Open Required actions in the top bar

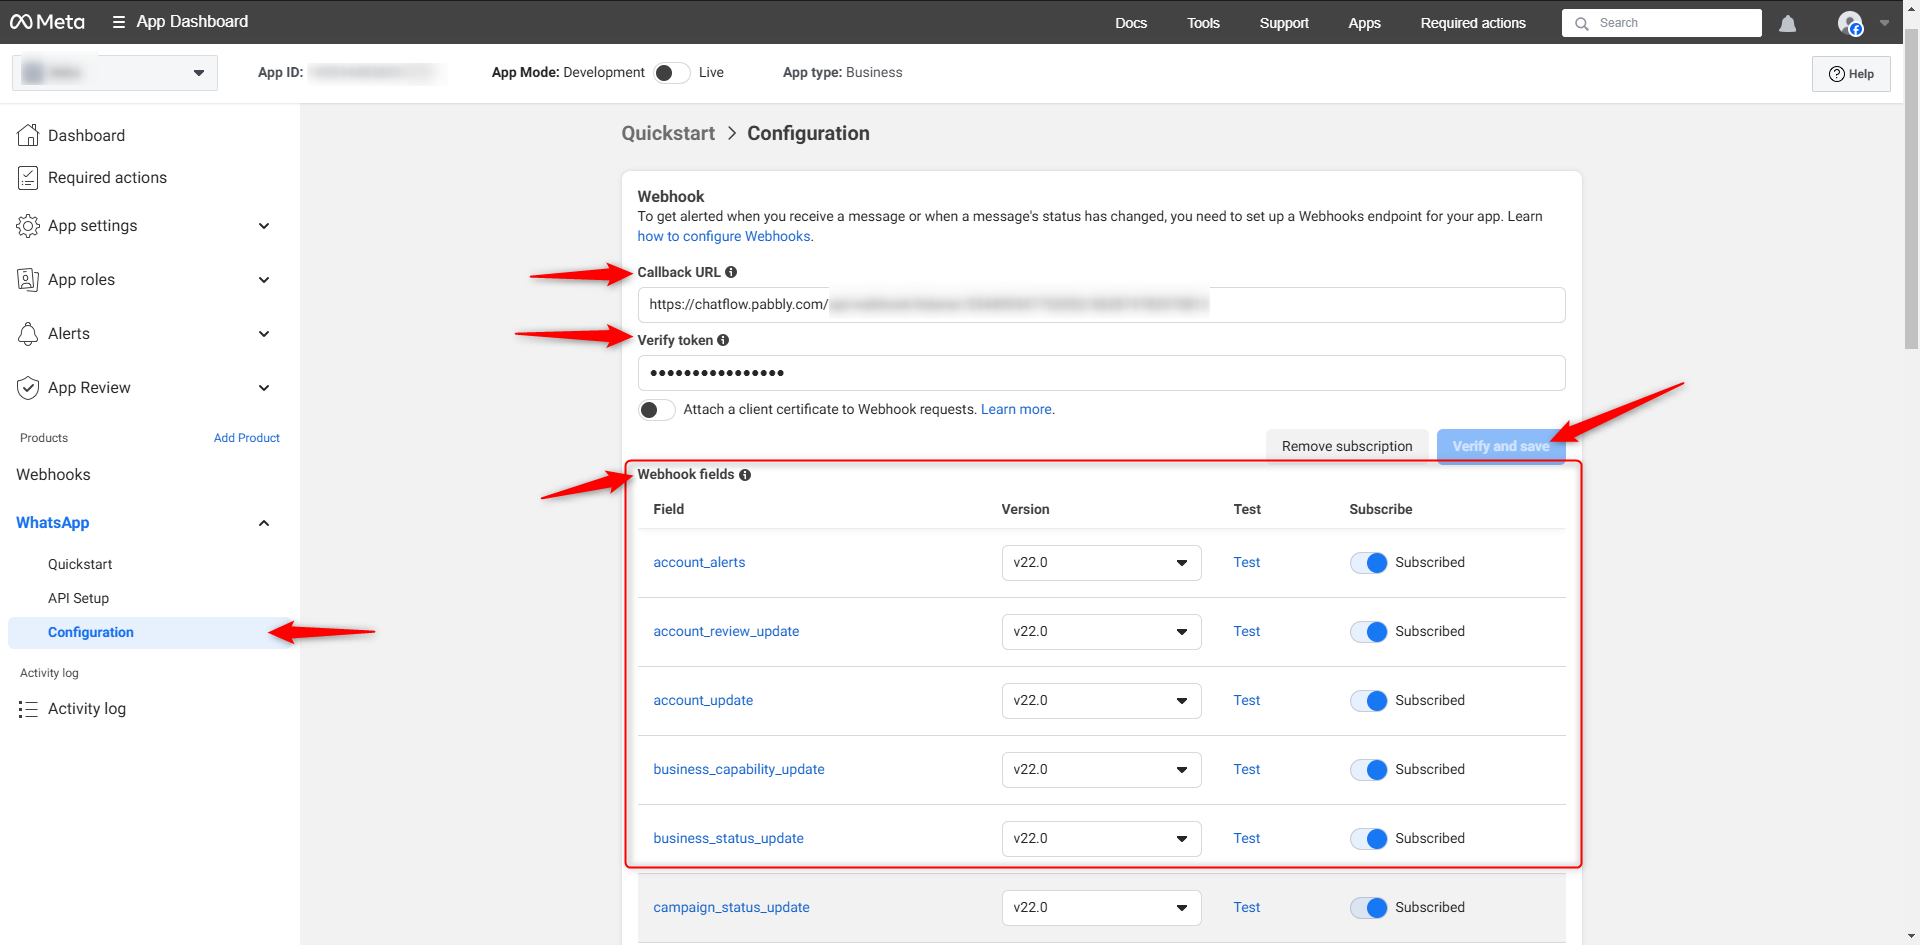tap(1473, 23)
